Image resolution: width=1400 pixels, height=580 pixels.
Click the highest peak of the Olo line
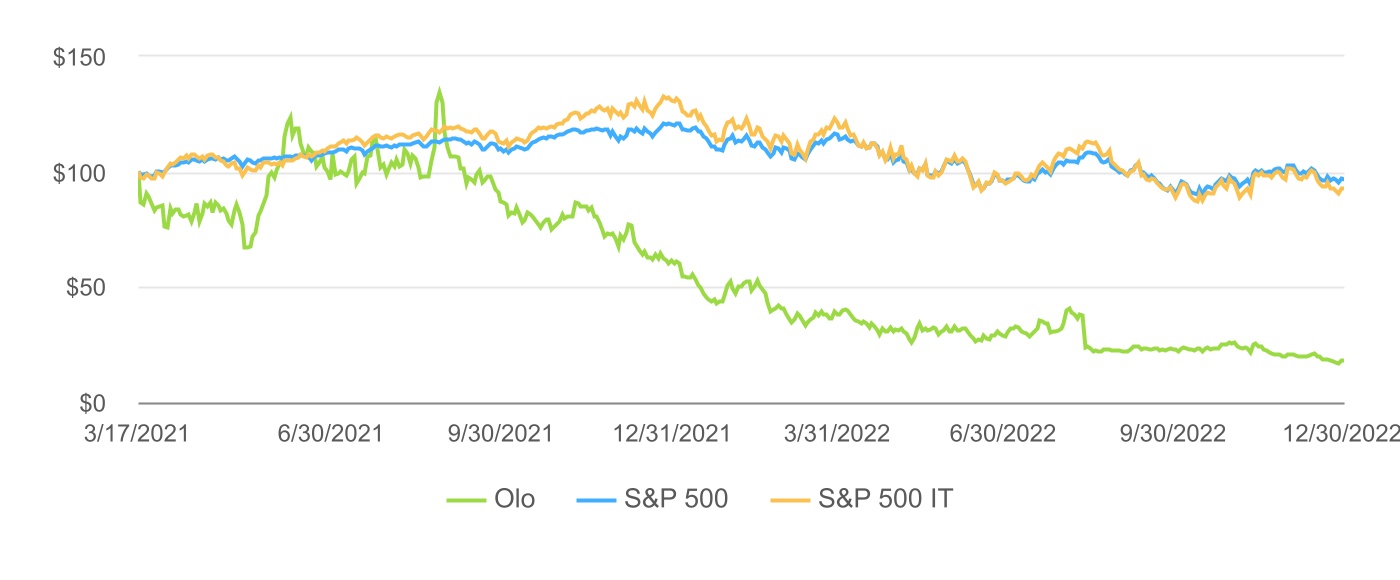439,90
